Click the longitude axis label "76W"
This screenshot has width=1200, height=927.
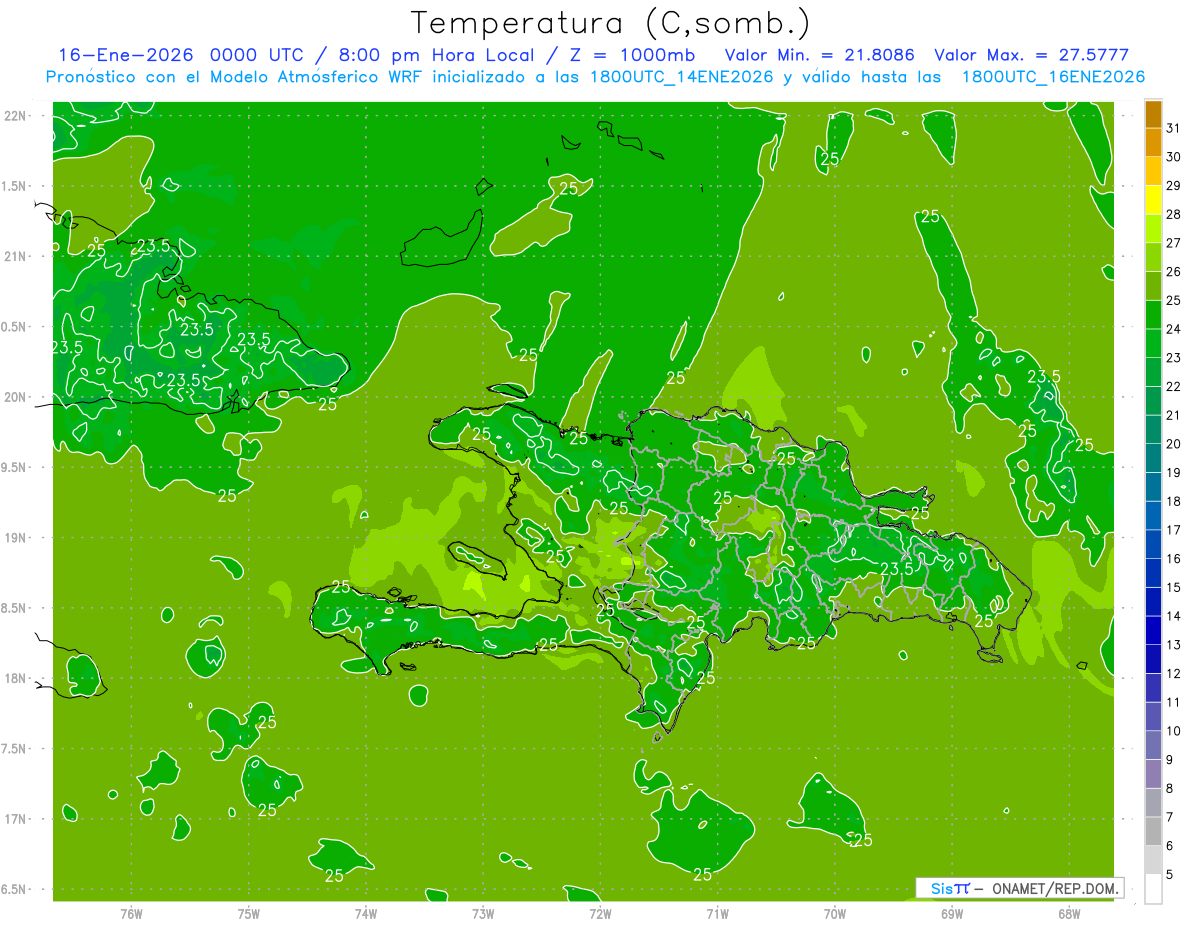[131, 913]
